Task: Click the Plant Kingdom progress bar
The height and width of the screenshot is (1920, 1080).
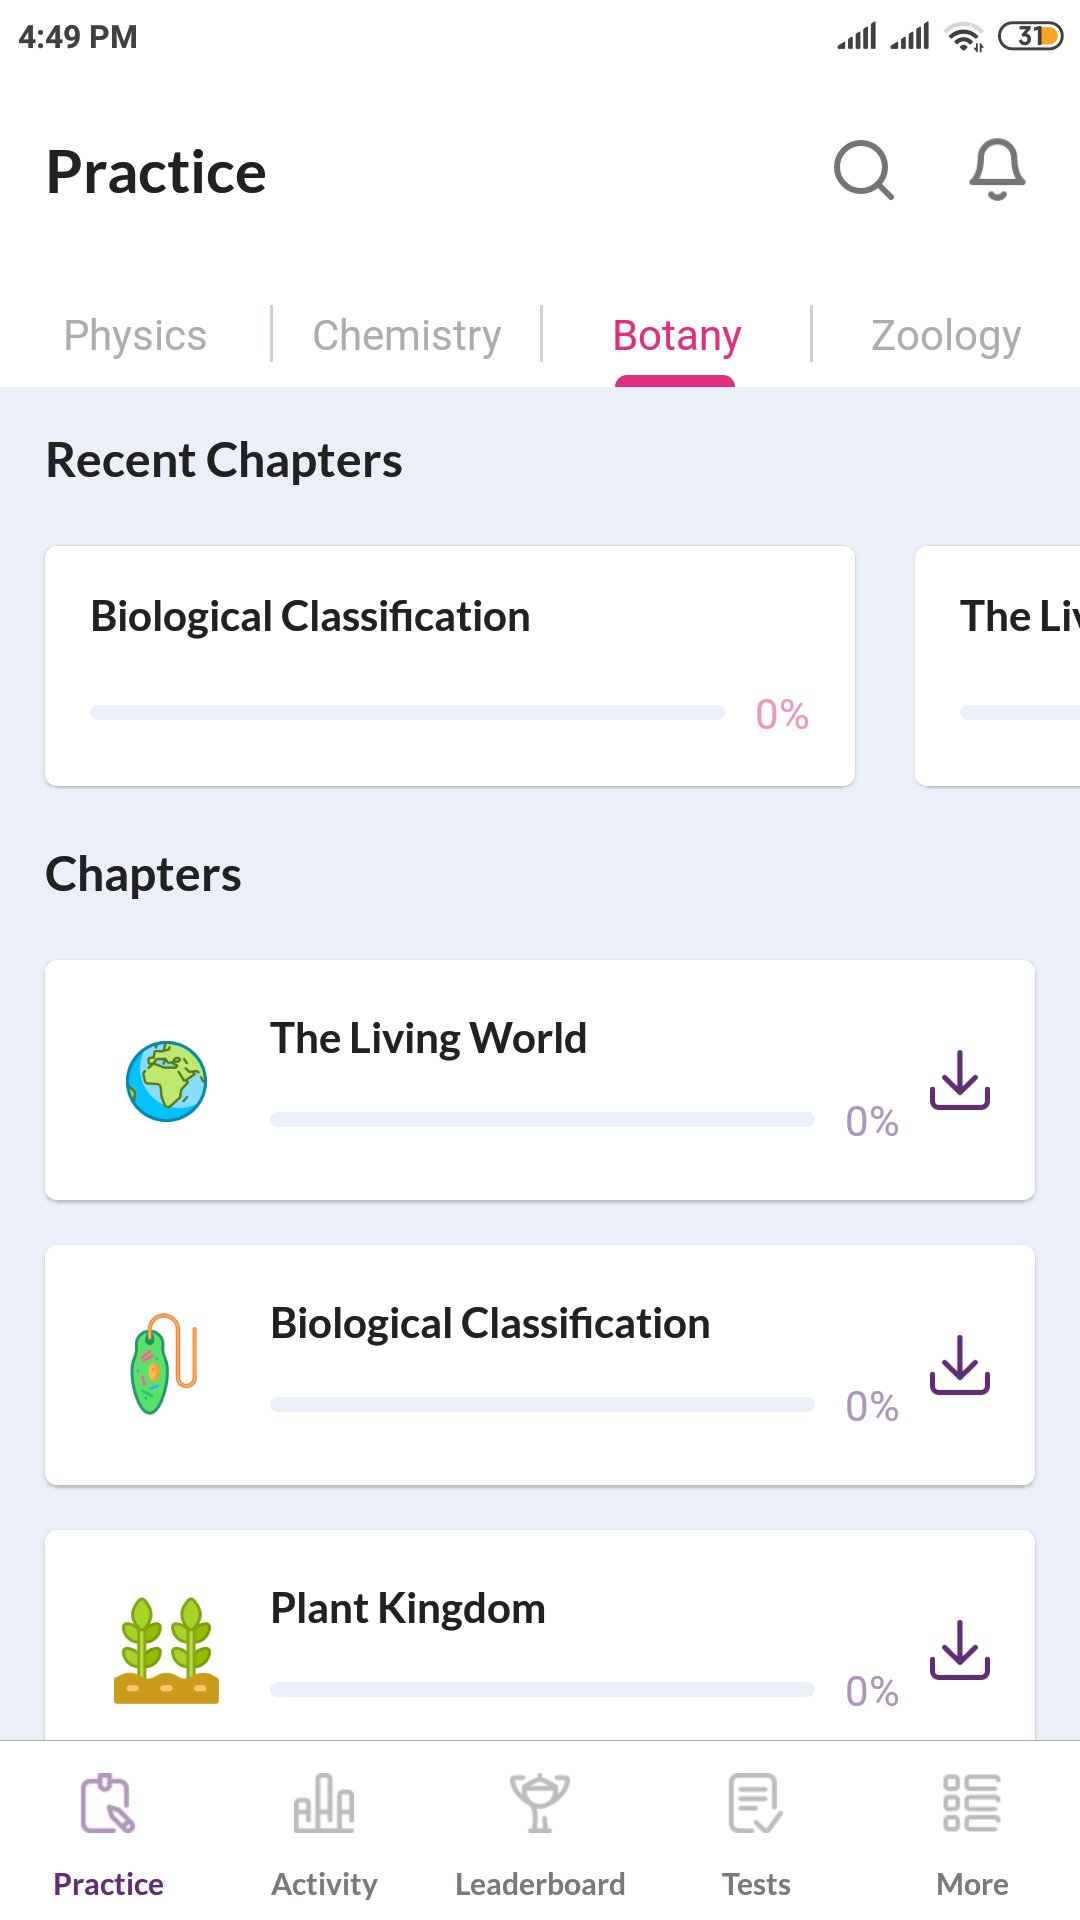Action: [x=543, y=1690]
